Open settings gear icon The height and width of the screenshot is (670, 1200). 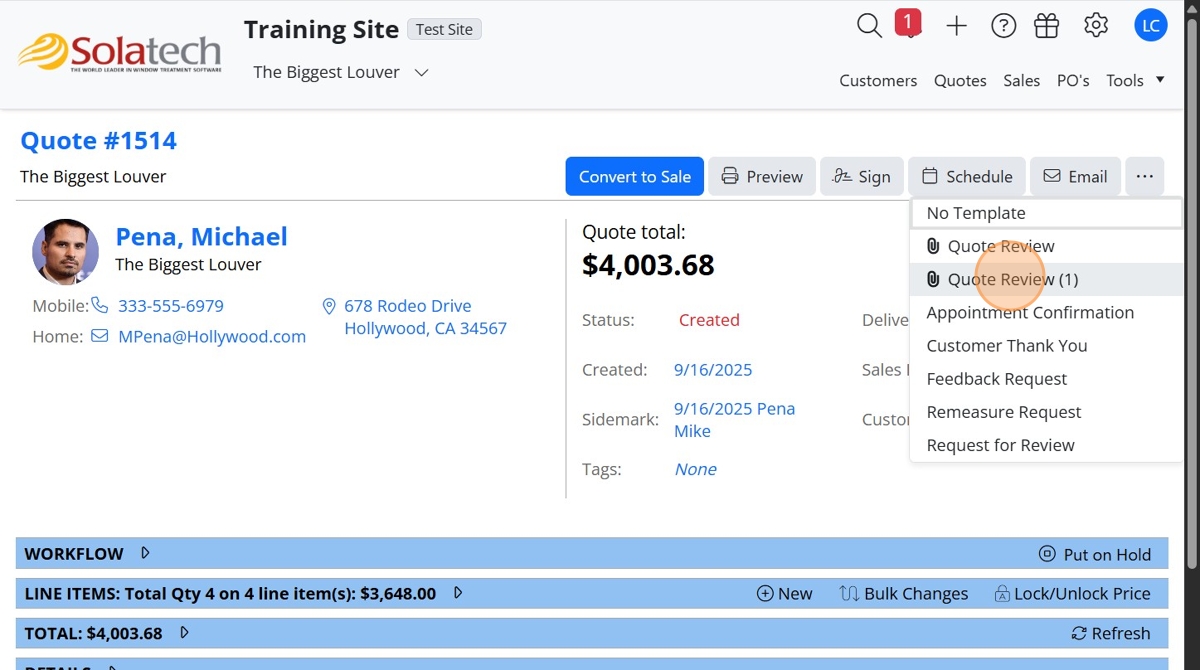(1096, 25)
